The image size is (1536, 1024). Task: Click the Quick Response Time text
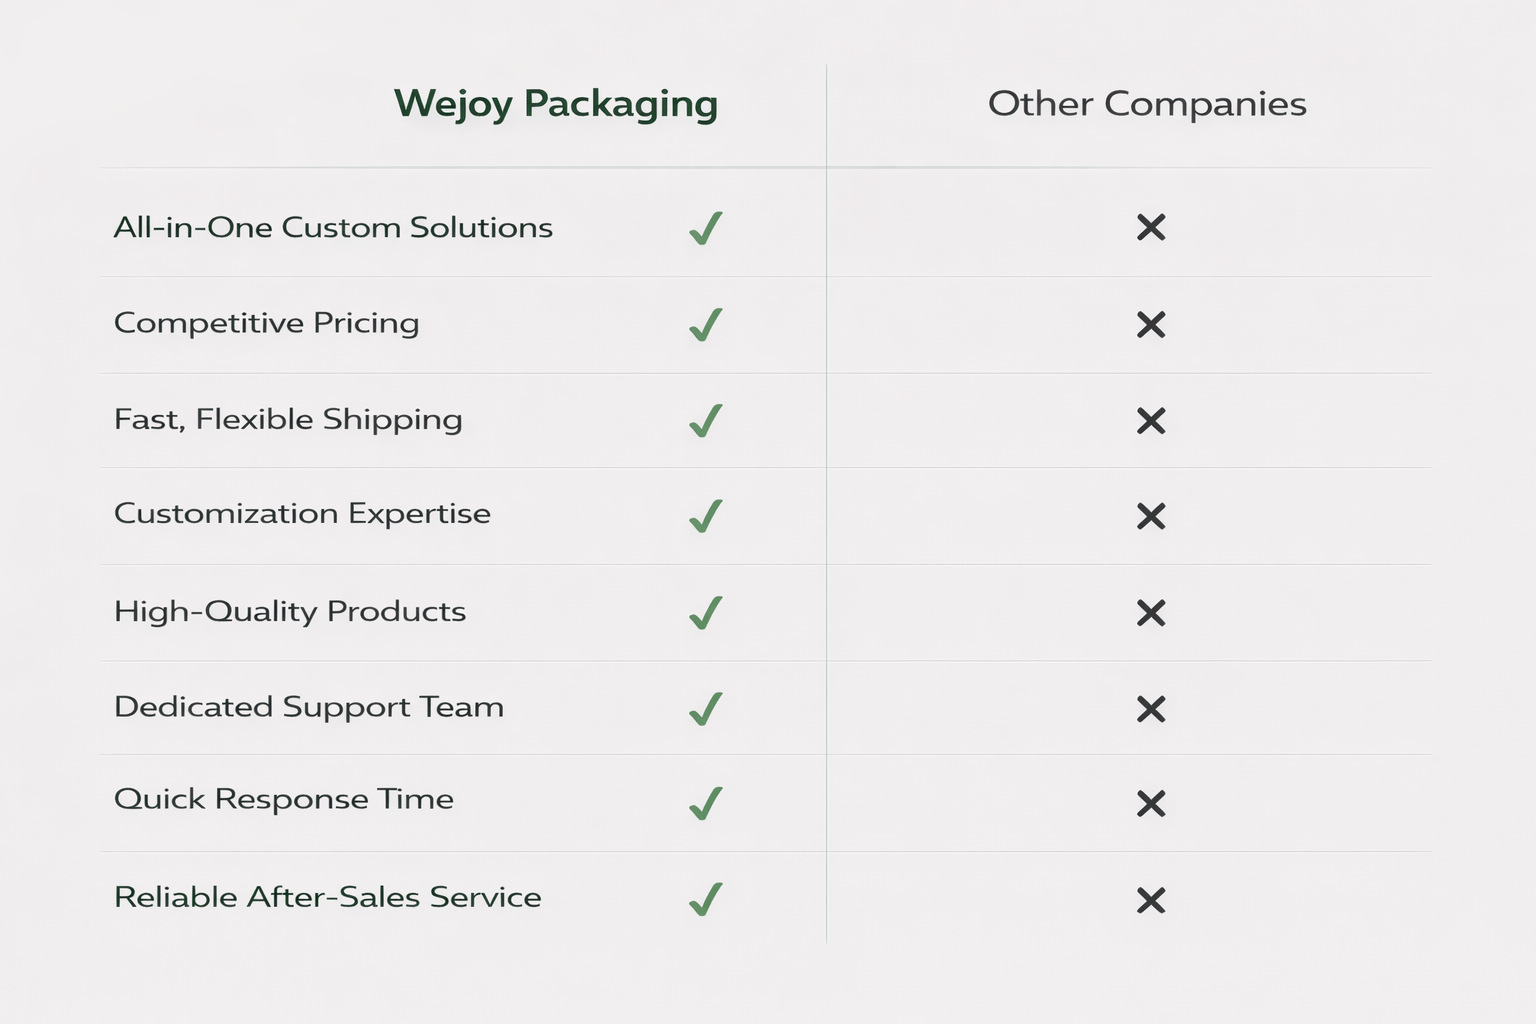(284, 799)
